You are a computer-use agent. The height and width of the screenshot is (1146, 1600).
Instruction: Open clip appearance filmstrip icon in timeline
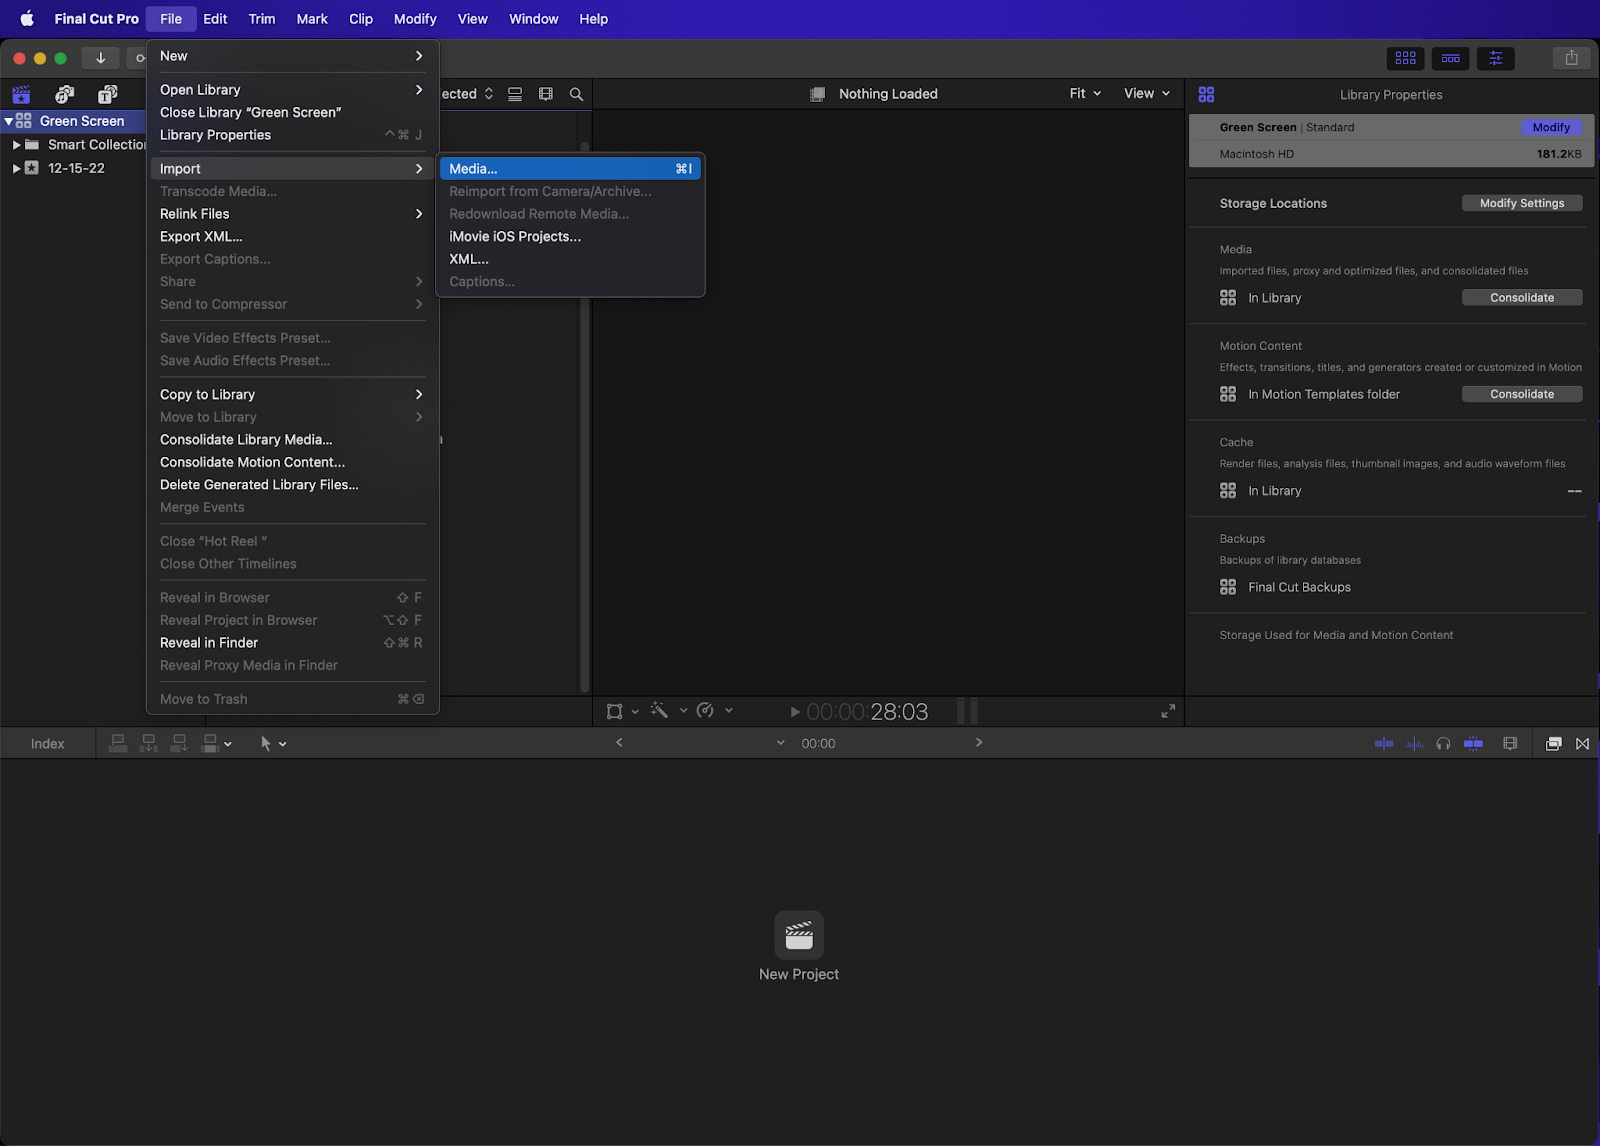1510,743
